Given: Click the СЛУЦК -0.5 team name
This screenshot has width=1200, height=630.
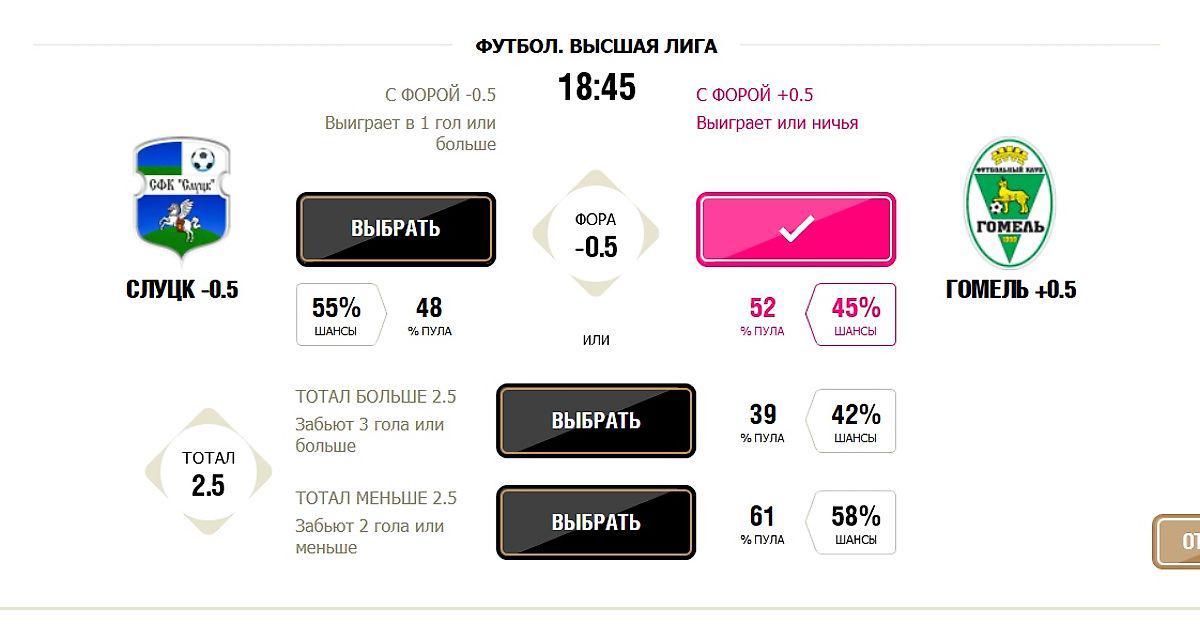Looking at the screenshot, I should pyautogui.click(x=182, y=290).
